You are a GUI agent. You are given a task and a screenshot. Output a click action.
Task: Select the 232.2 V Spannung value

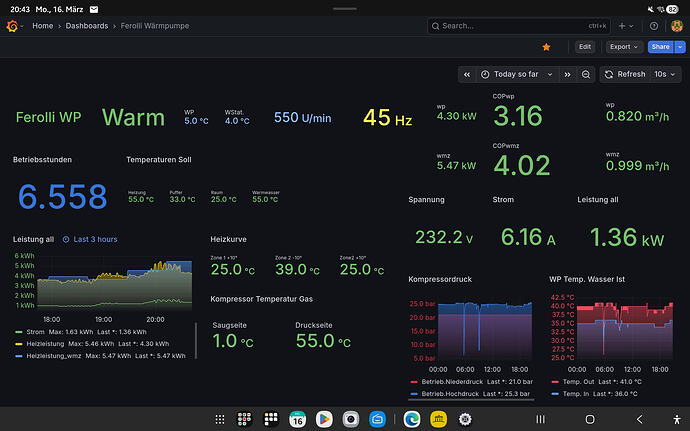point(444,237)
